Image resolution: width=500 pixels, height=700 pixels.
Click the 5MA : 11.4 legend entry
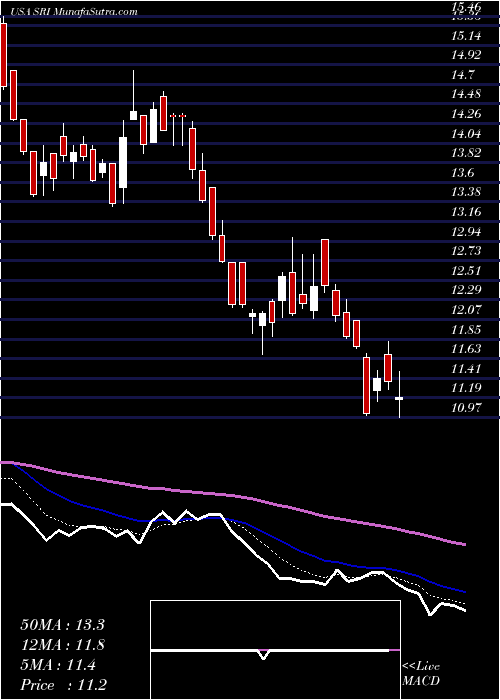tap(58, 665)
